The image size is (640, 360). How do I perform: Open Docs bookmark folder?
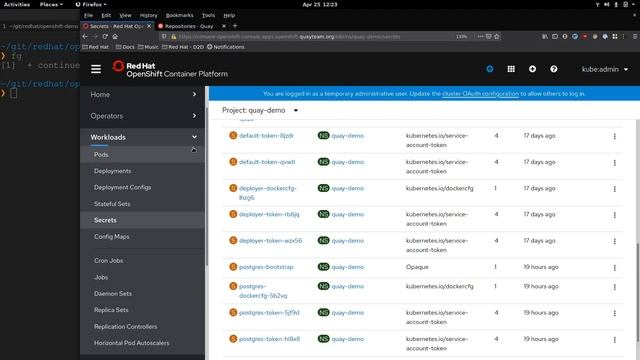[x=125, y=47]
